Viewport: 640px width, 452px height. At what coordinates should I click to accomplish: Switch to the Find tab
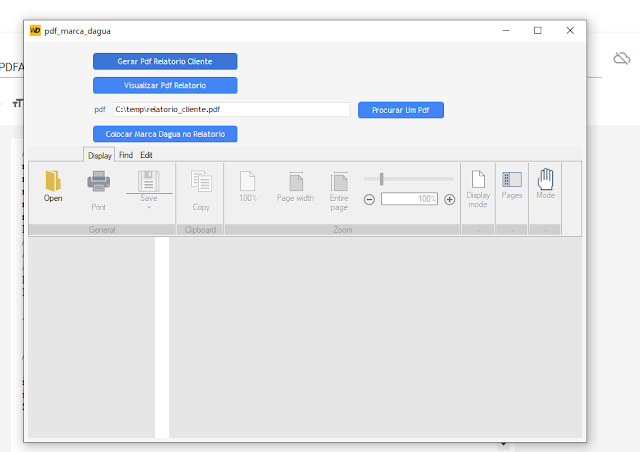pyautogui.click(x=126, y=155)
